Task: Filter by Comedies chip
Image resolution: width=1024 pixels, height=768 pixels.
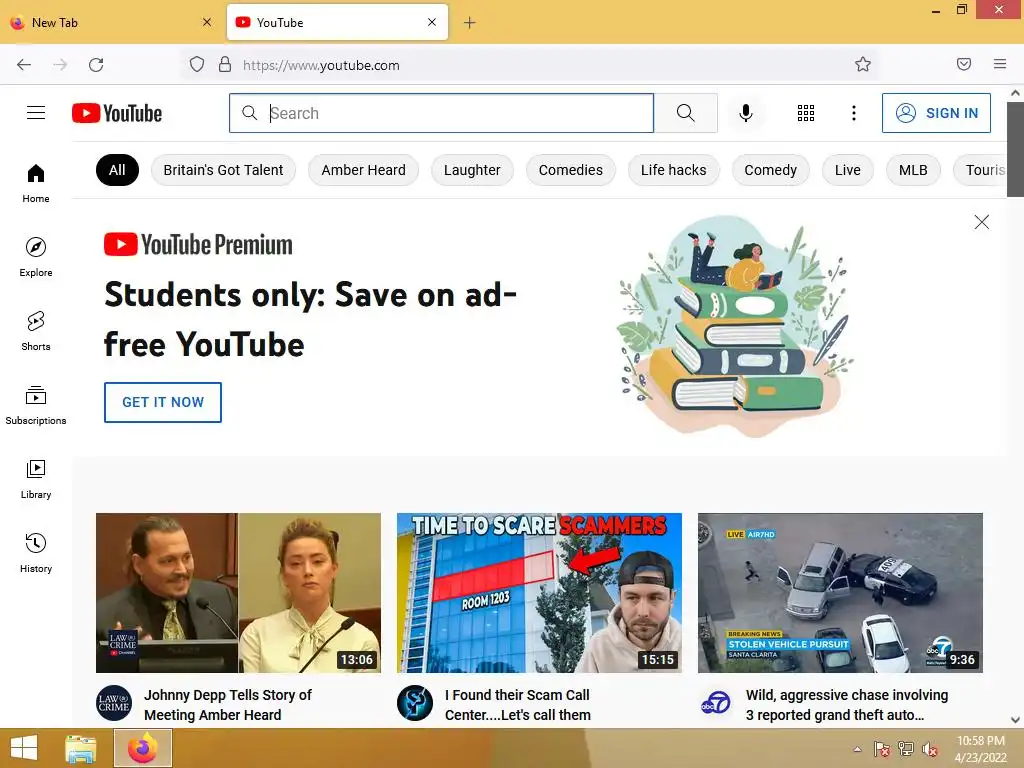Action: [x=571, y=170]
